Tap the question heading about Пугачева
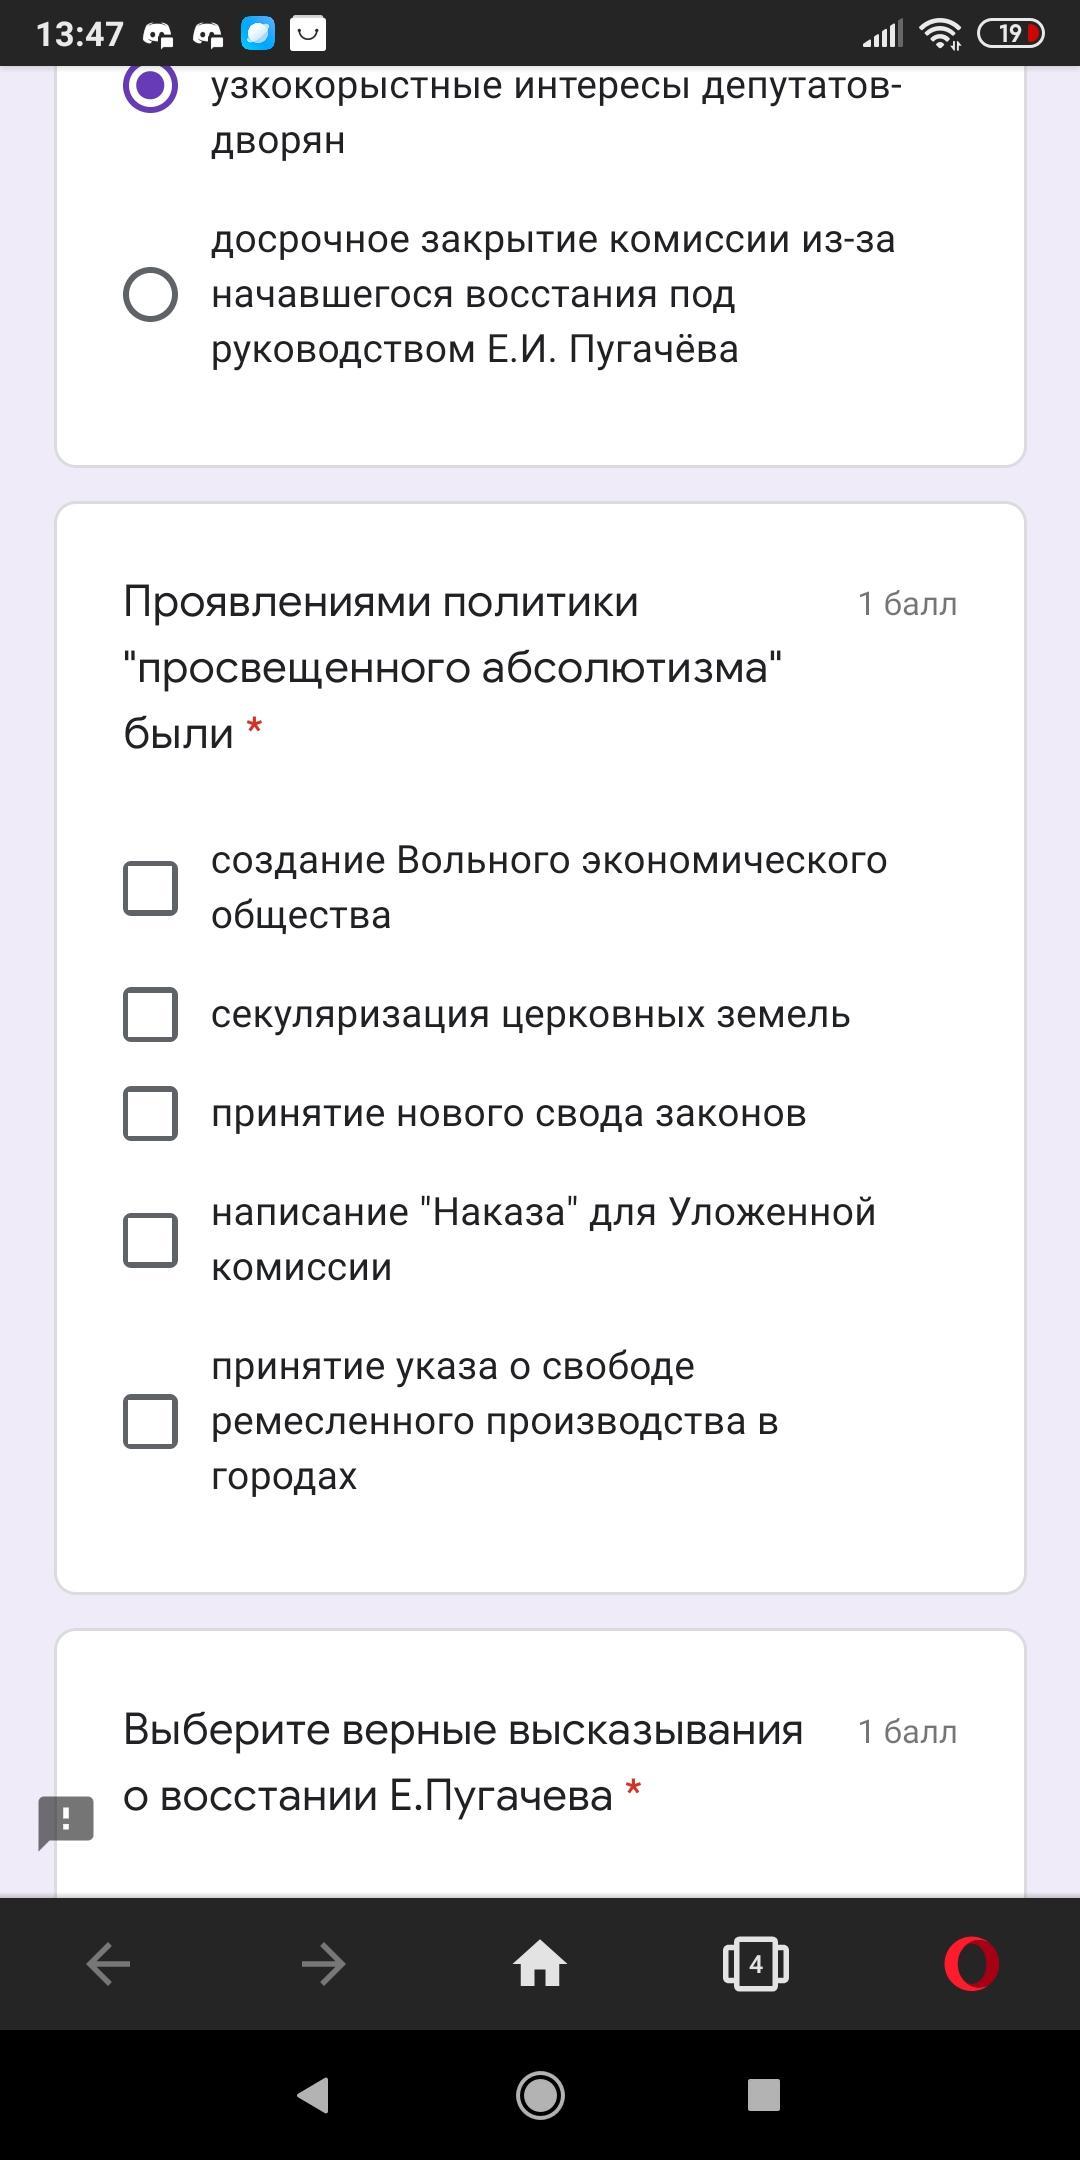 (463, 1762)
